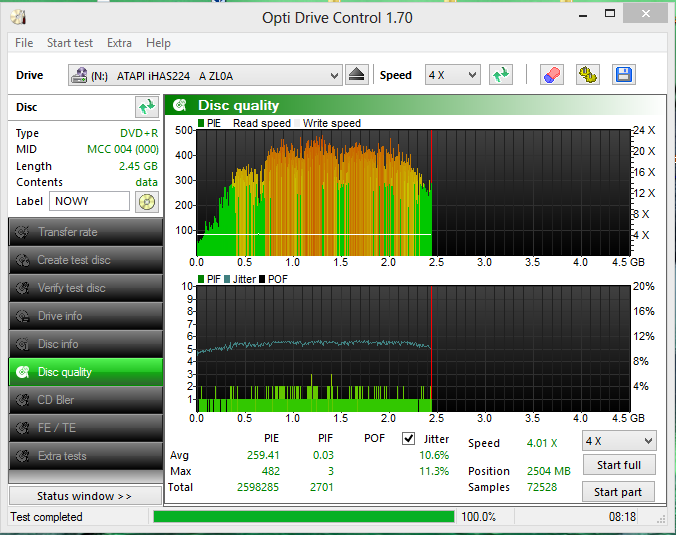Click the MID value MCC 004 (000)
The image size is (676, 535).
coord(123,150)
